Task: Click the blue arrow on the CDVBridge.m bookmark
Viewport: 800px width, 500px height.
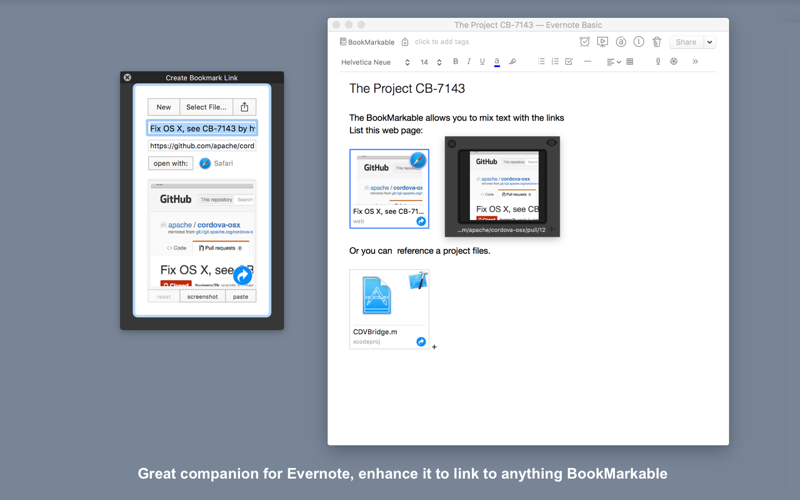Action: 421,342
